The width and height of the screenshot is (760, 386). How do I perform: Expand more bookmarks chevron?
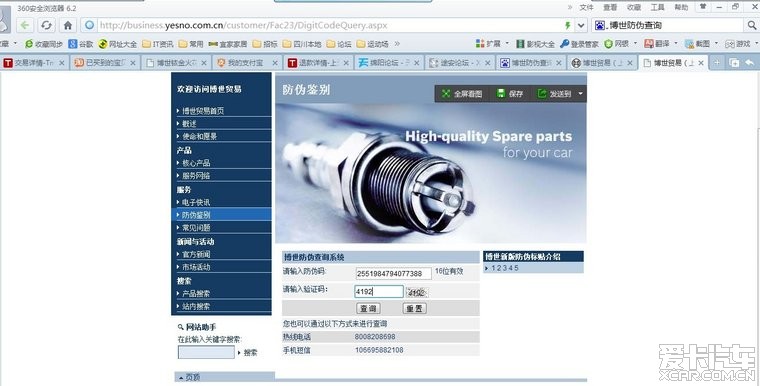397,44
